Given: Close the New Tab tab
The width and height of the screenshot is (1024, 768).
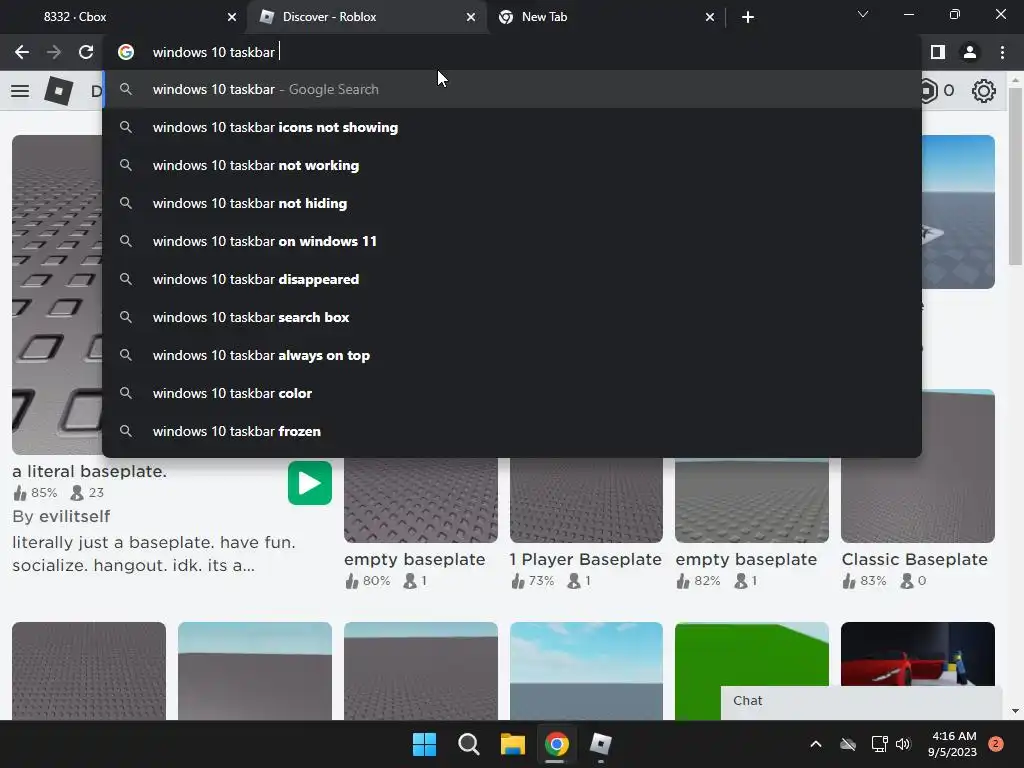Looking at the screenshot, I should point(710,17).
